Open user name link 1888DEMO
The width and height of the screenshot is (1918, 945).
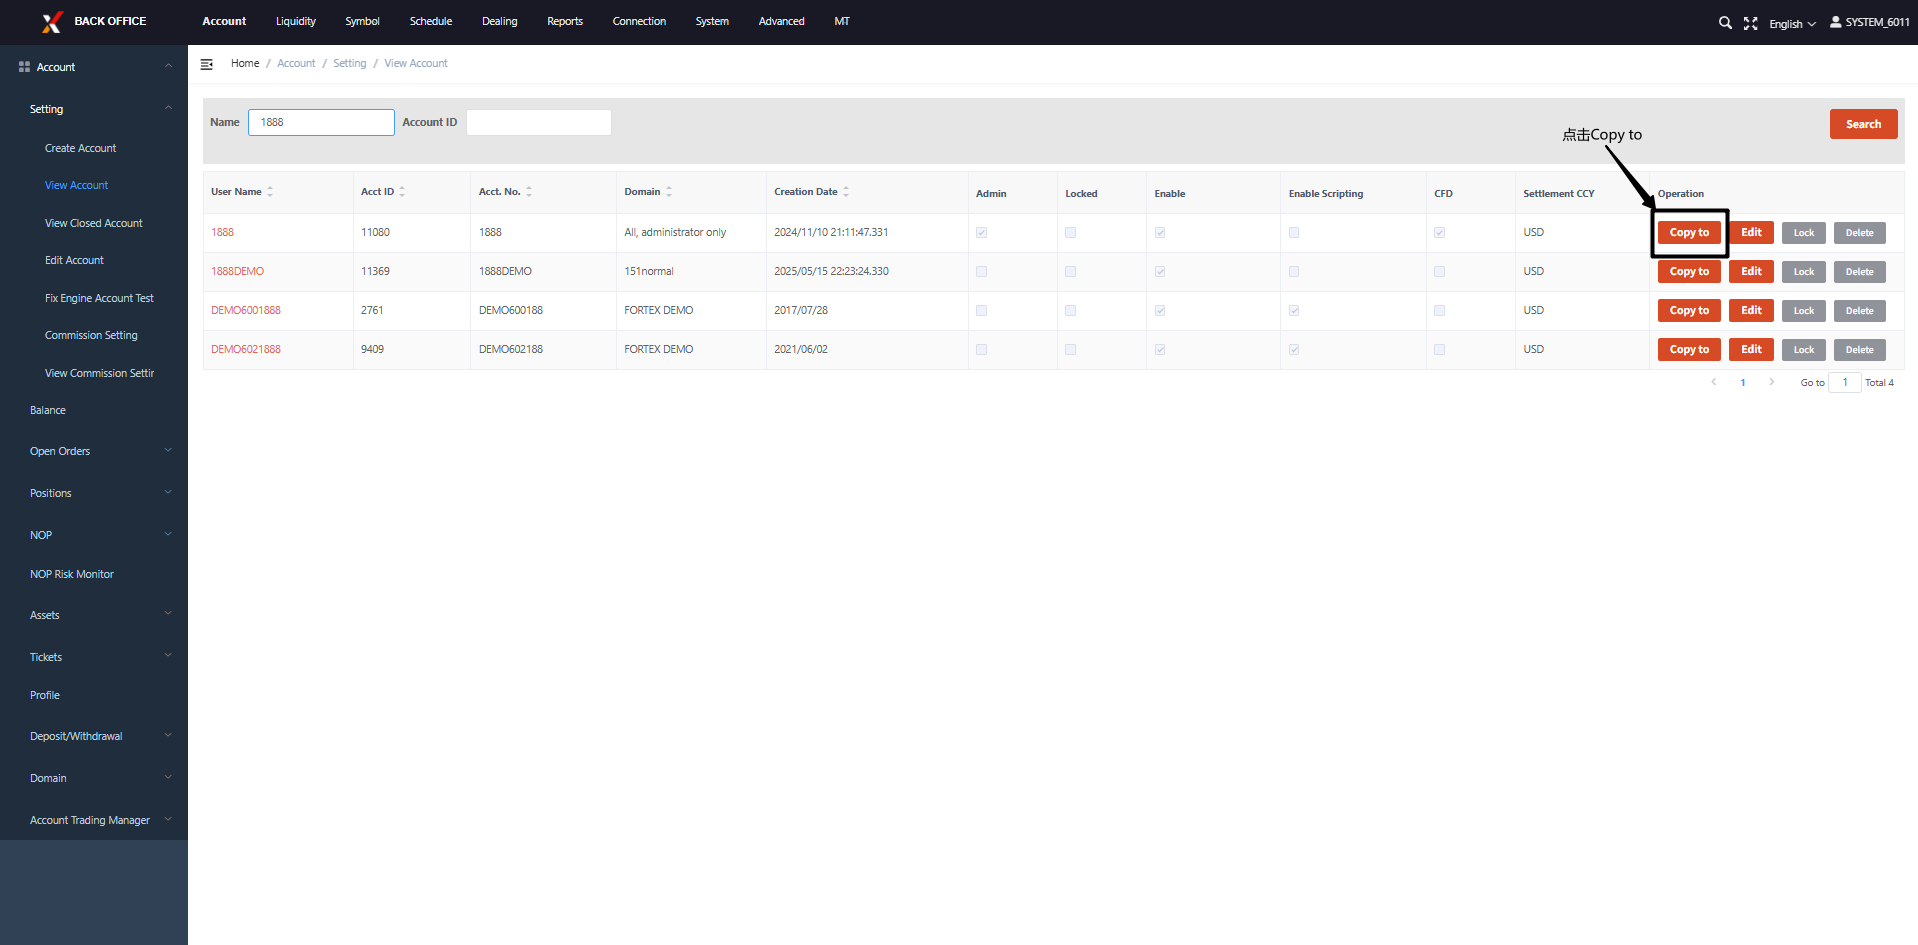[x=237, y=272]
